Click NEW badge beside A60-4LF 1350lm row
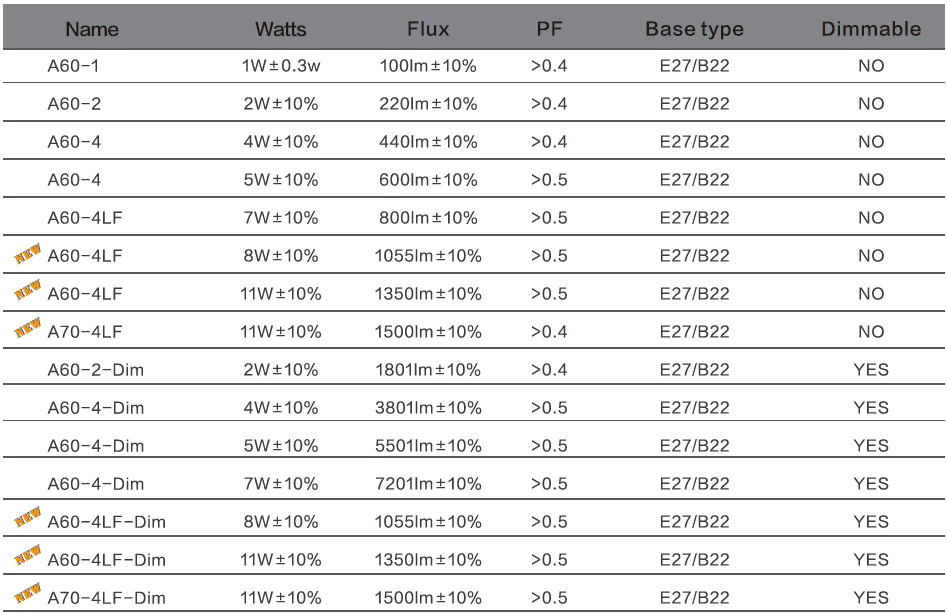Viewport: 947px width, 613px height. [28, 290]
